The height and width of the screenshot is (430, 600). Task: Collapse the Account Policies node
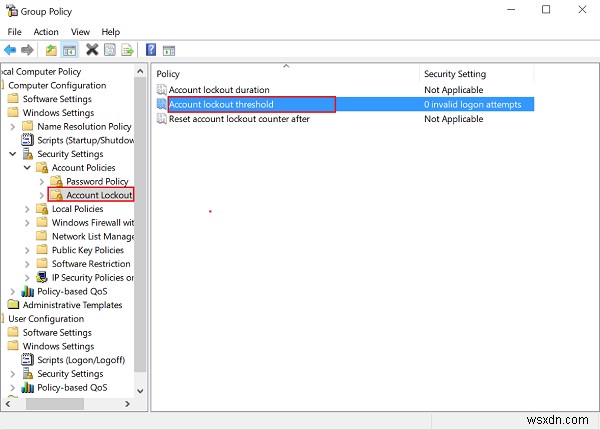click(27, 168)
